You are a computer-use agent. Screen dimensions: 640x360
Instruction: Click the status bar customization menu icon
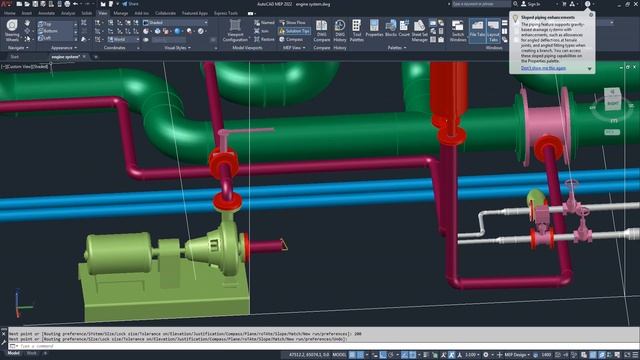[x=634, y=355]
